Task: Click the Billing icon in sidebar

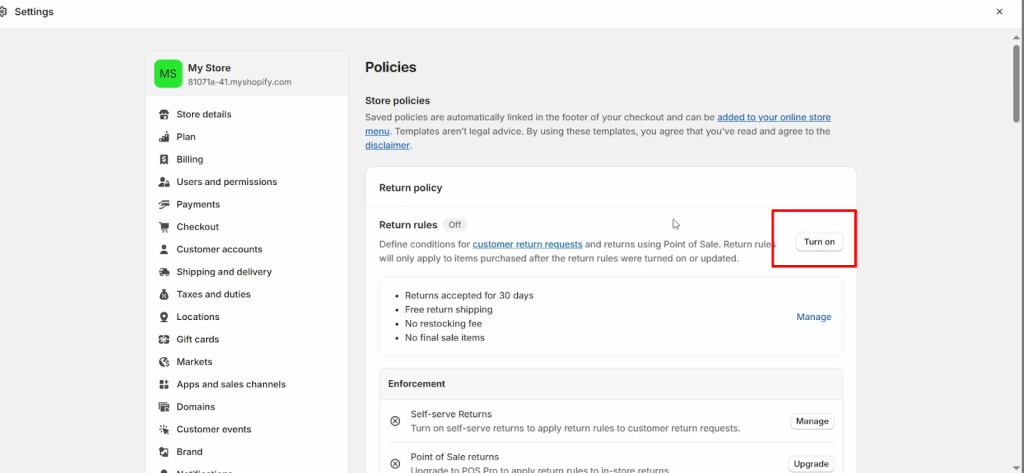Action: point(164,160)
